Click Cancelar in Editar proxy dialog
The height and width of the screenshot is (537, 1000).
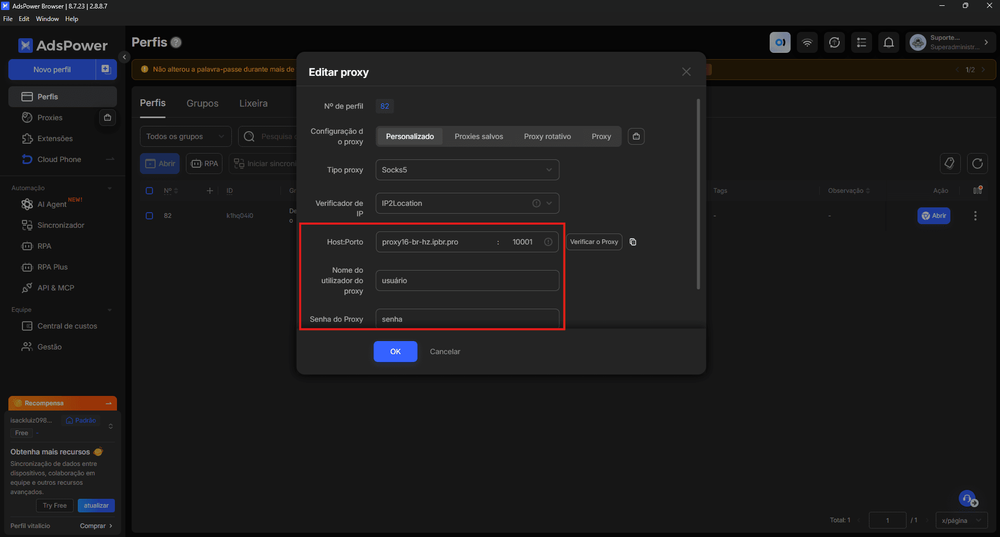[445, 351]
